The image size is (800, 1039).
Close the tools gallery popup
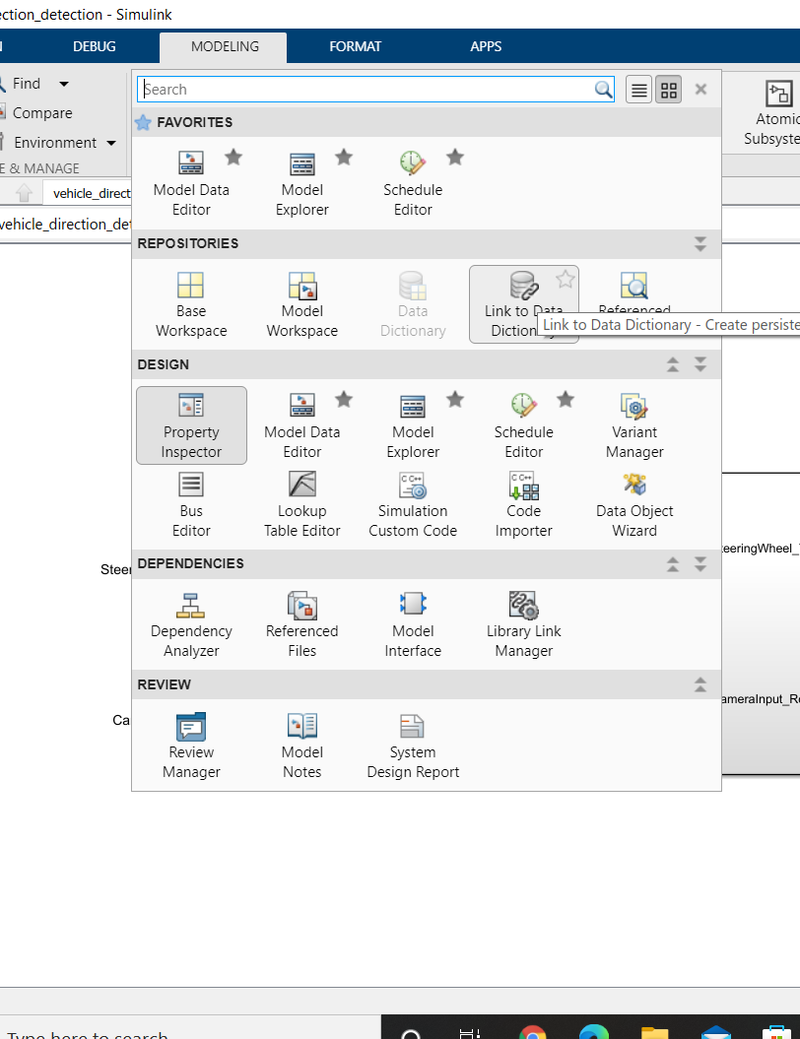701,89
